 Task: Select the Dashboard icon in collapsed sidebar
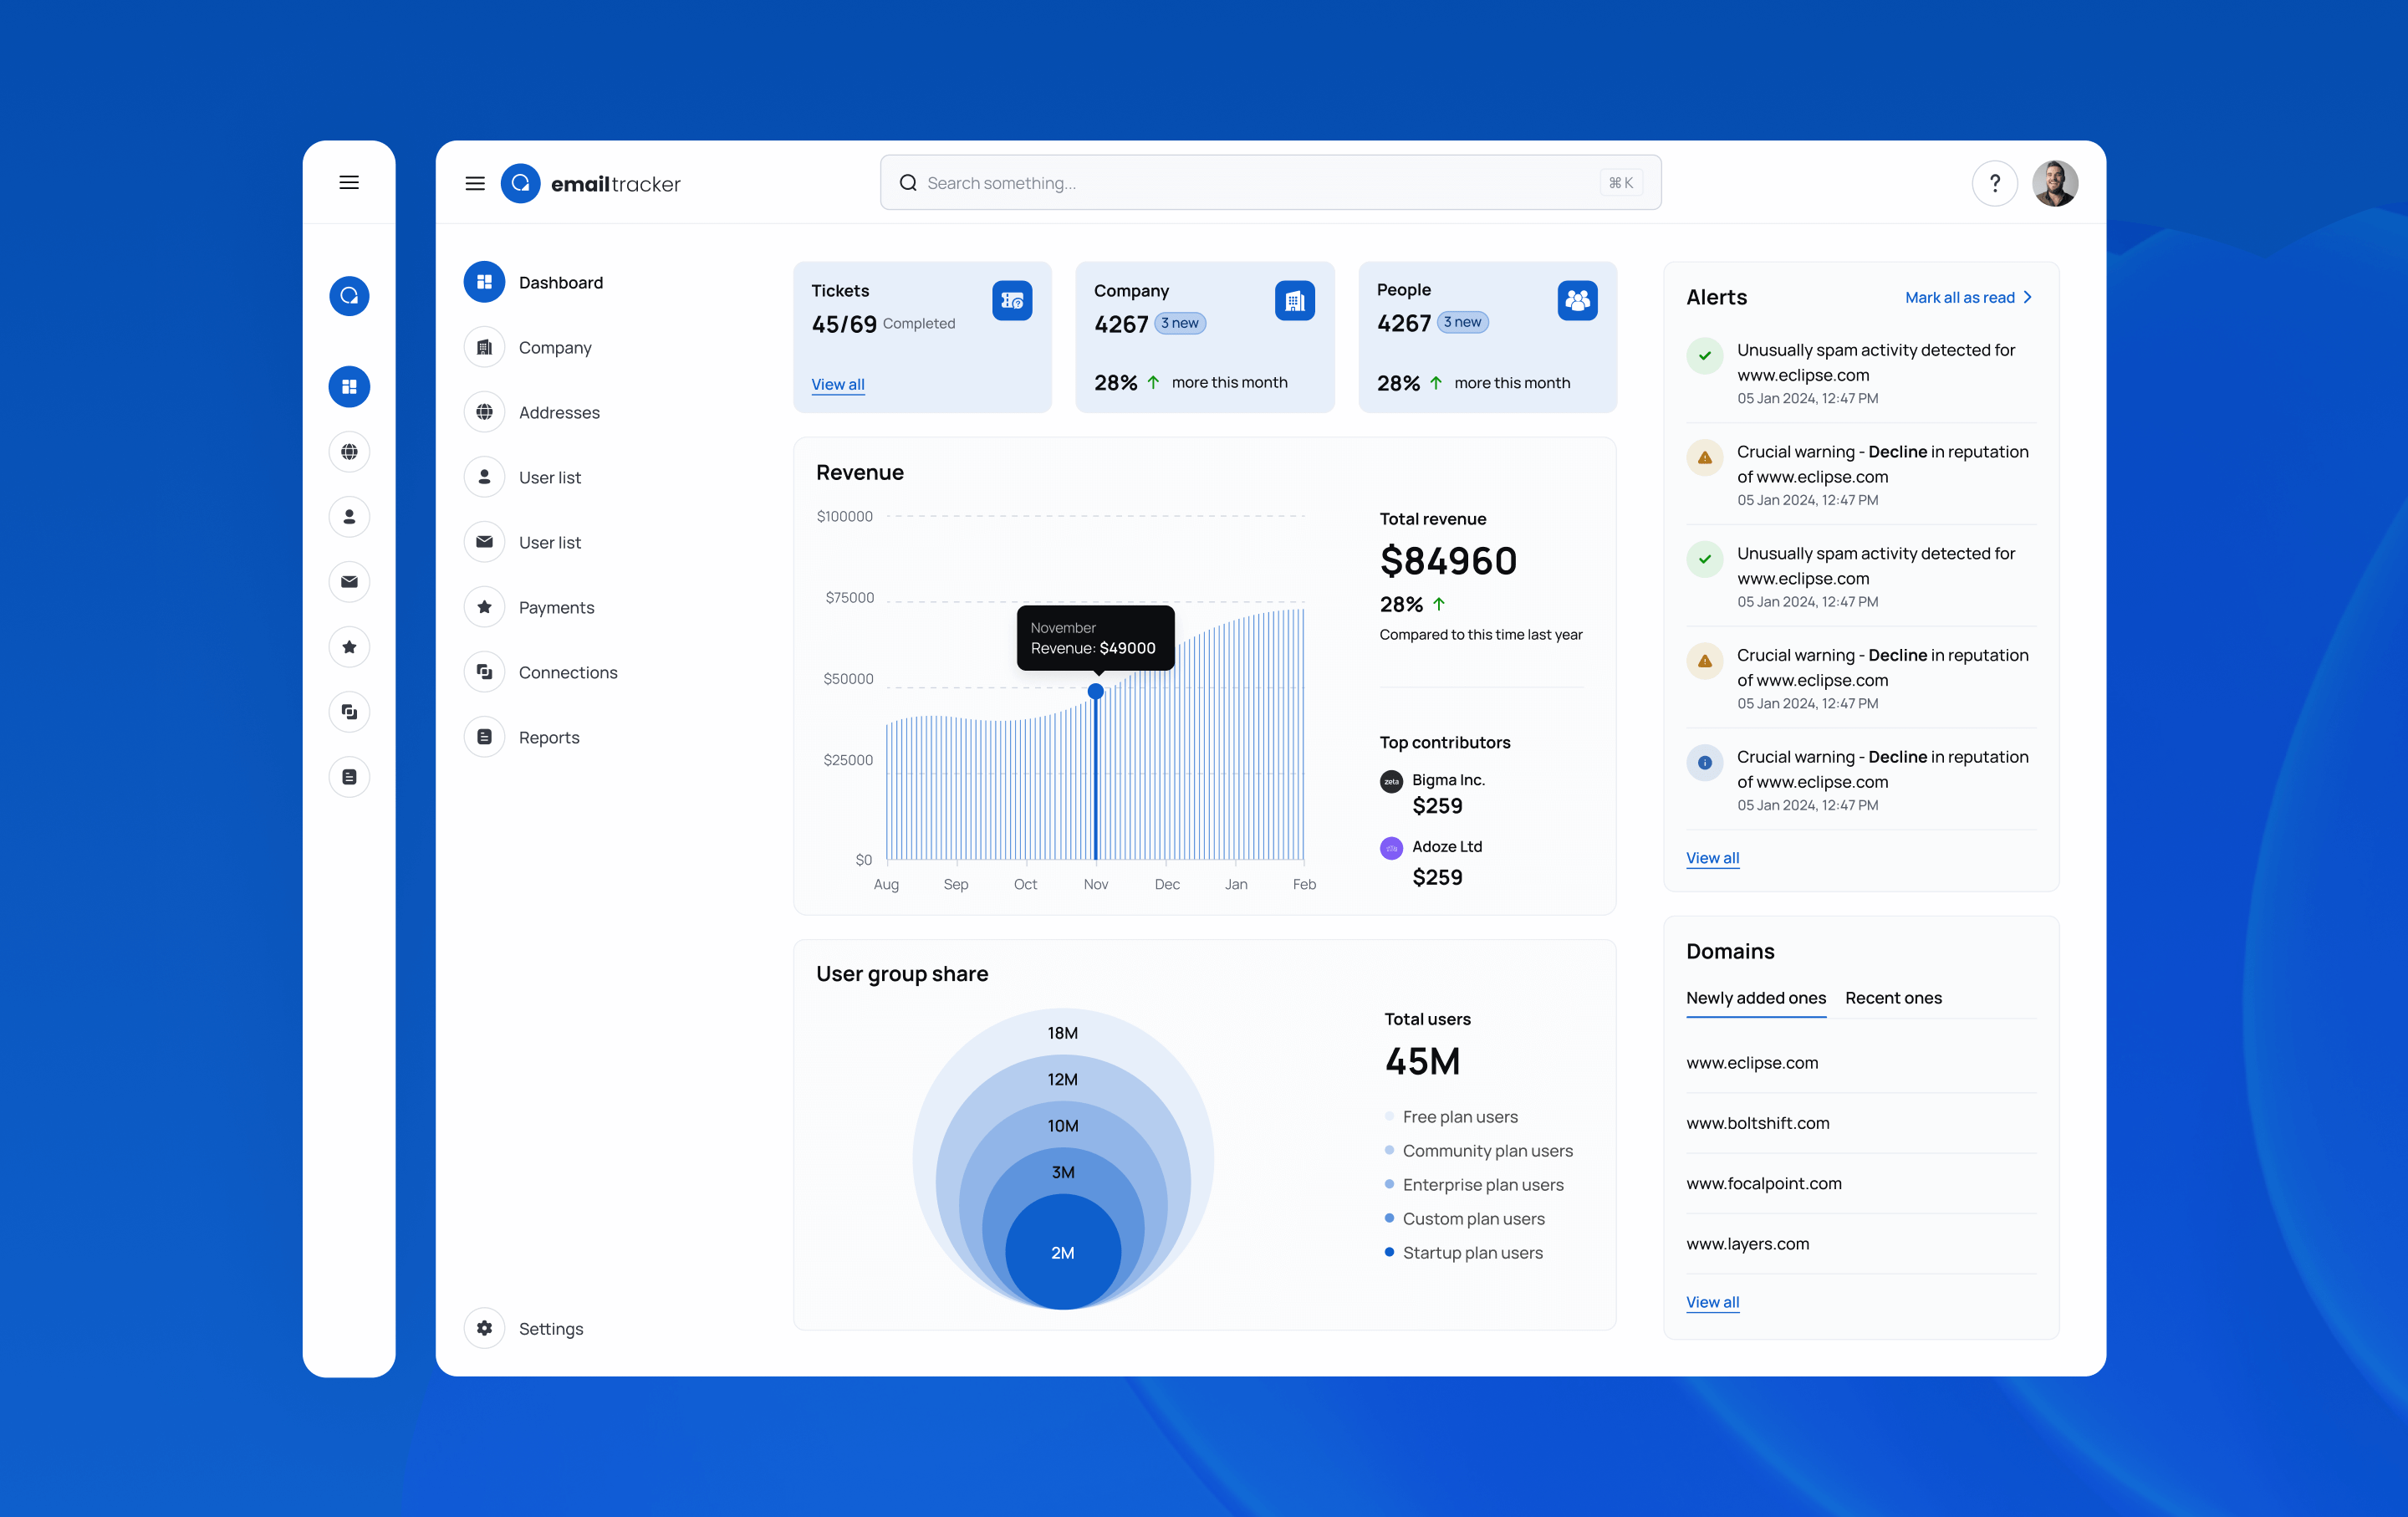pyautogui.click(x=349, y=386)
